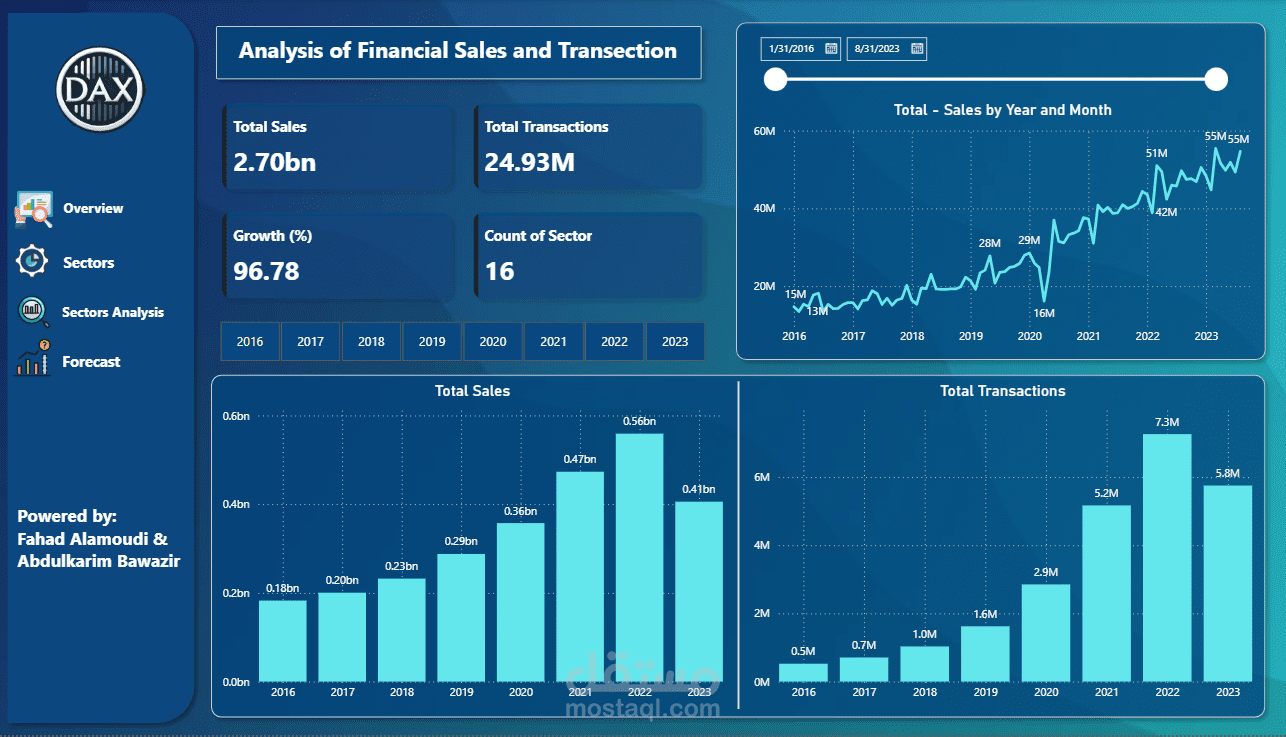Select the Total Transactions KPI card
Image resolution: width=1286 pixels, height=737 pixels.
coord(588,146)
